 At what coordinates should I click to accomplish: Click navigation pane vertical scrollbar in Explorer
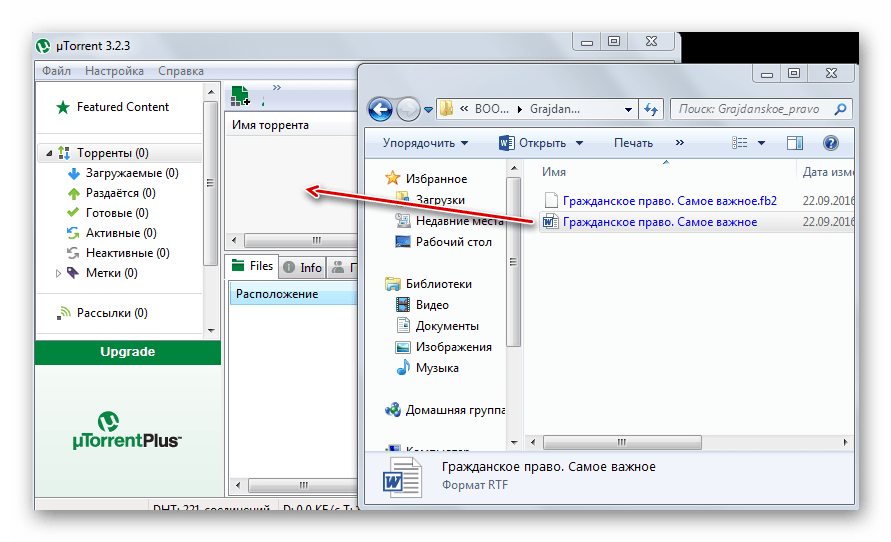tap(514, 261)
